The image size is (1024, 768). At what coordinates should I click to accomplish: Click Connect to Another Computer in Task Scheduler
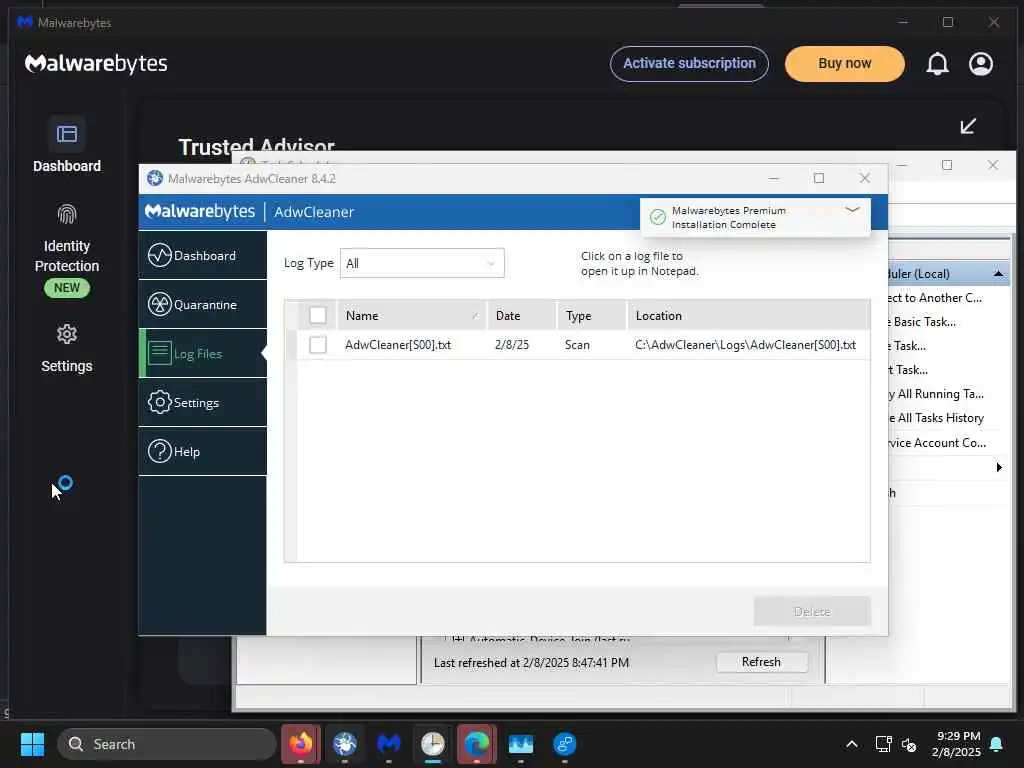coord(935,298)
